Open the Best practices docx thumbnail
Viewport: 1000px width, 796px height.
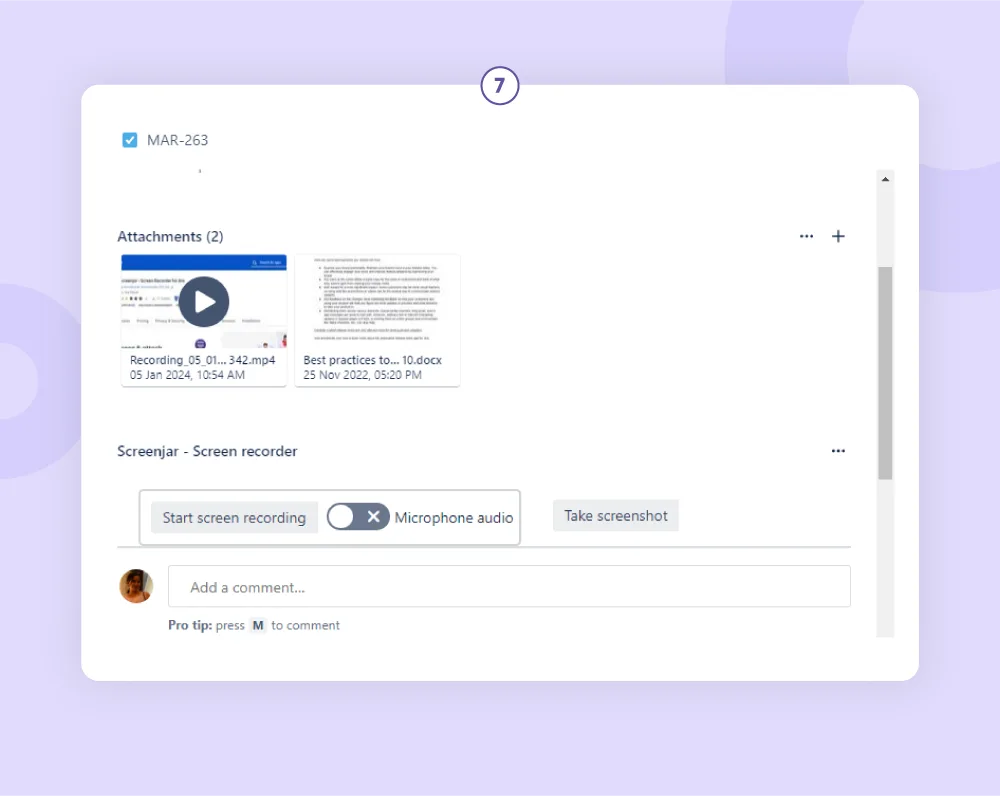(x=377, y=300)
